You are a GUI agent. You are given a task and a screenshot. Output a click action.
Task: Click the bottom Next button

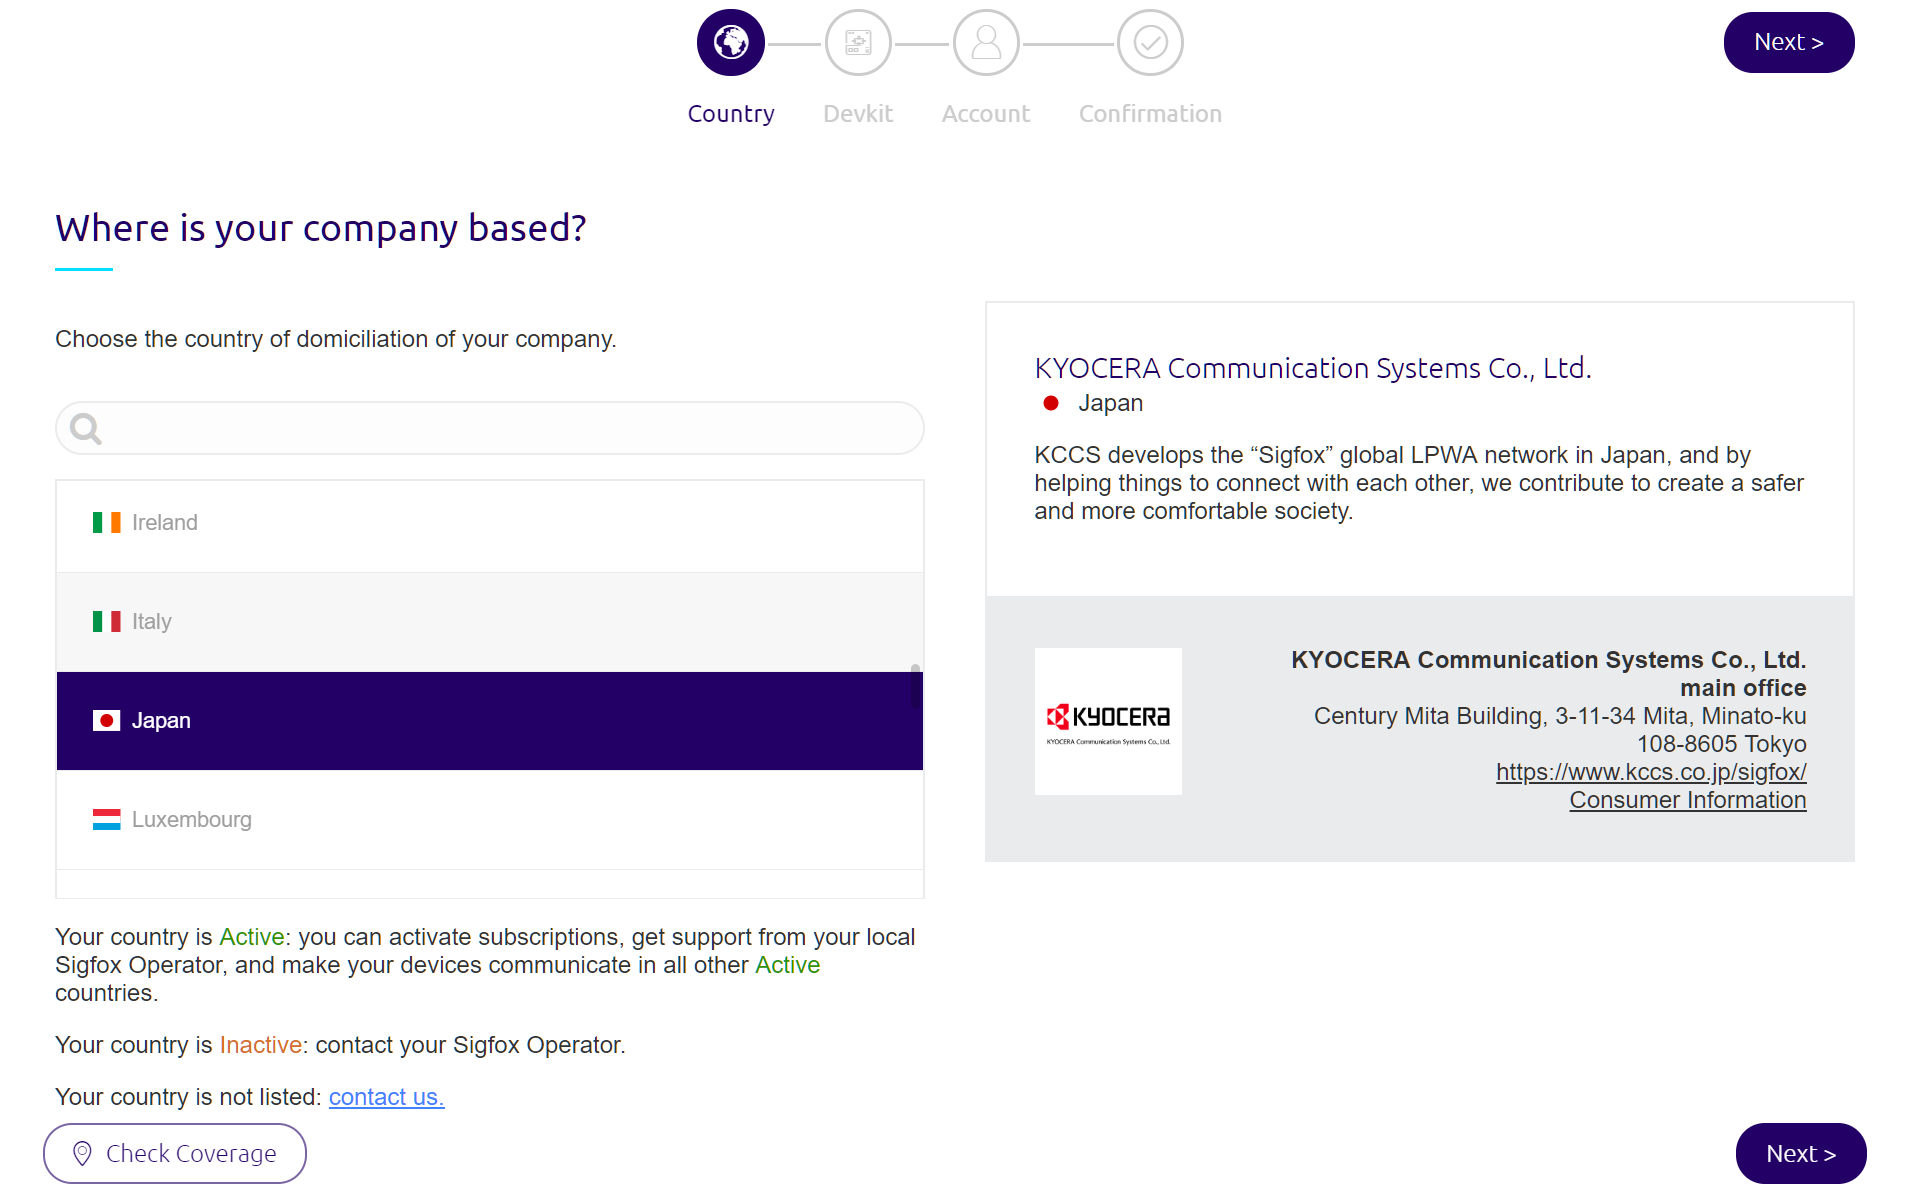tap(1800, 1153)
